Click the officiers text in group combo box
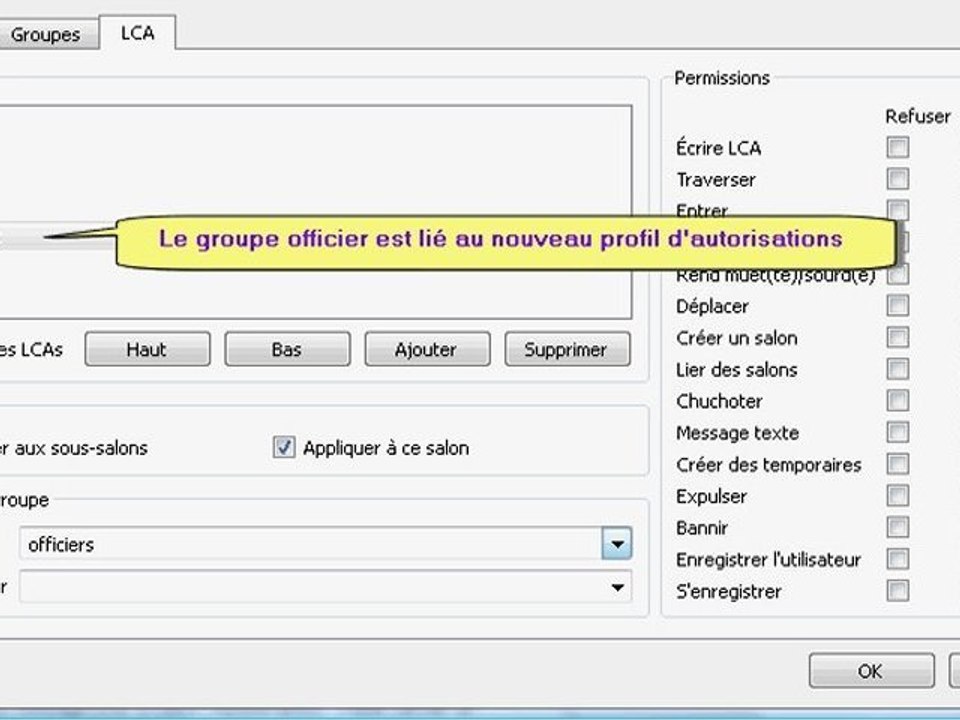This screenshot has height=720, width=960. [x=61, y=544]
